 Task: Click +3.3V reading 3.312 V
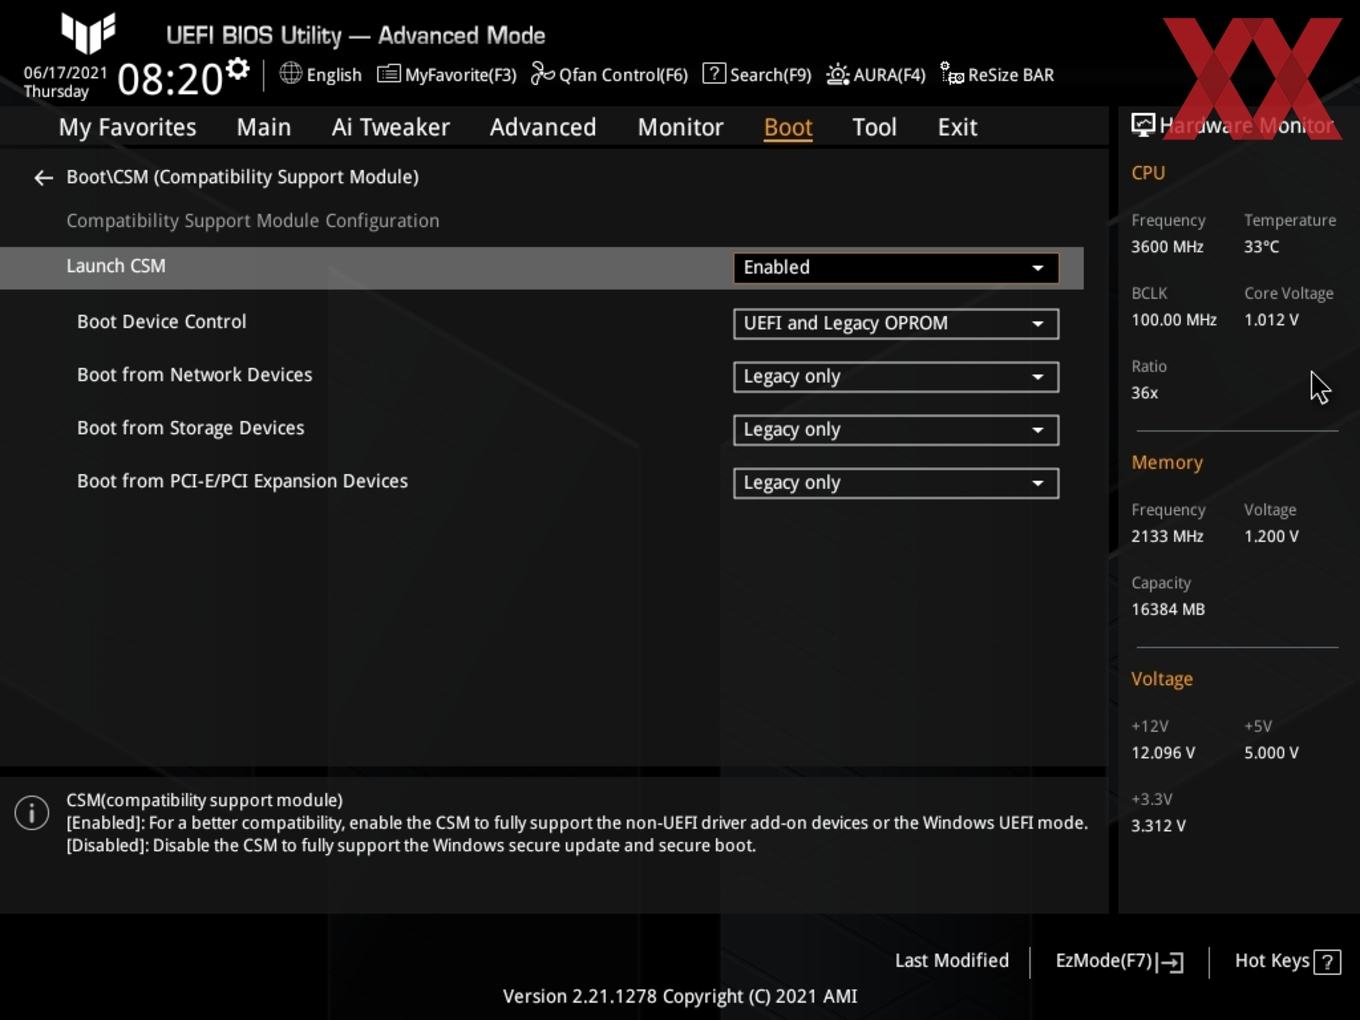tap(1158, 826)
